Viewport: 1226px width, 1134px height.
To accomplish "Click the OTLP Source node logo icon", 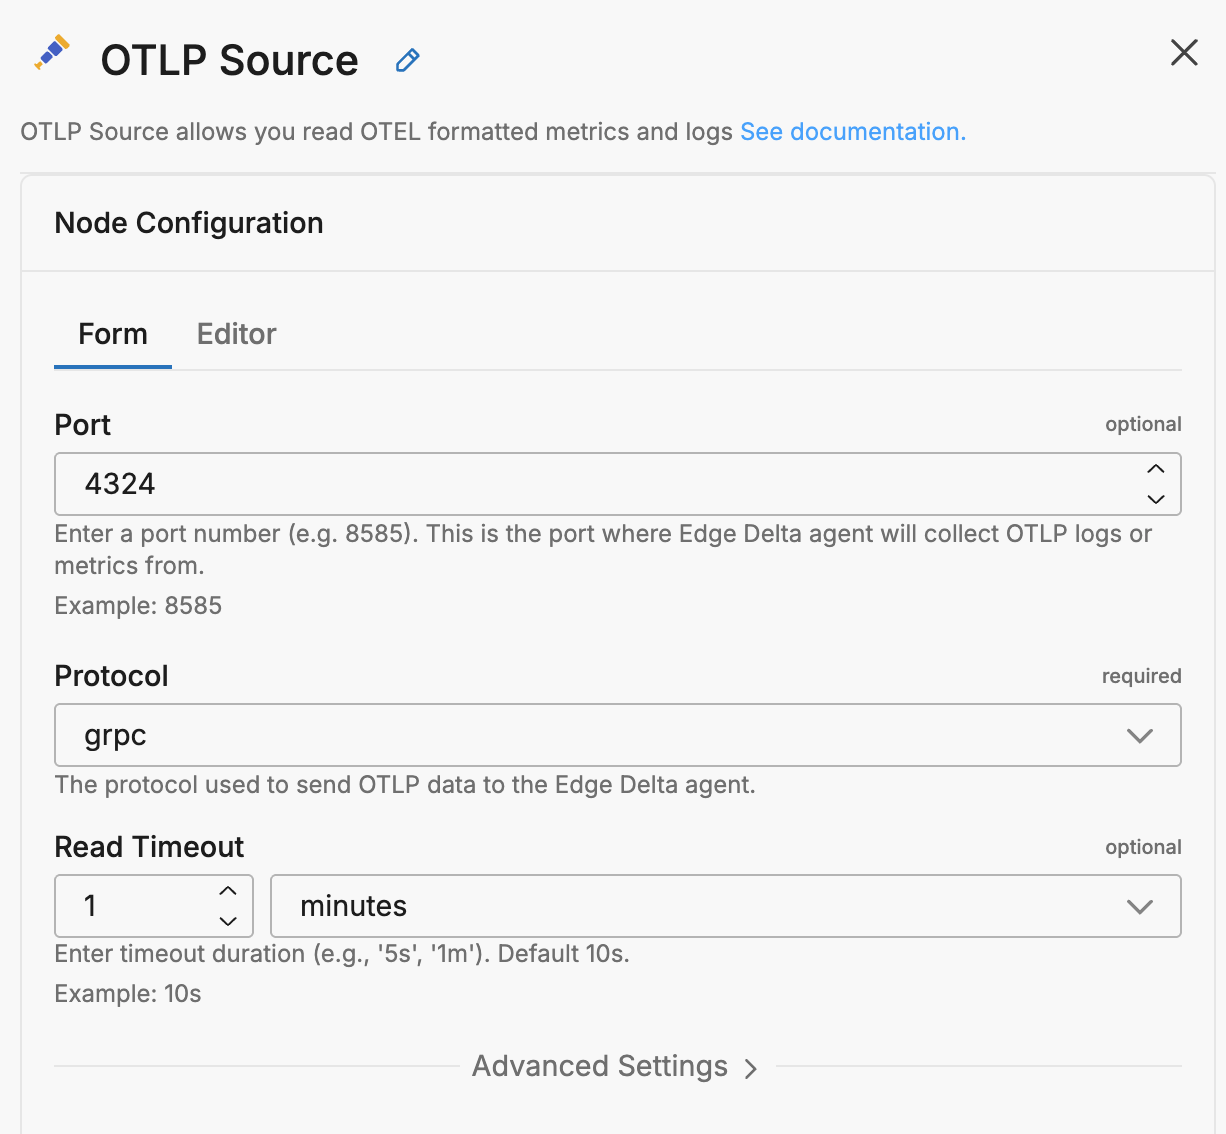I will [52, 53].
